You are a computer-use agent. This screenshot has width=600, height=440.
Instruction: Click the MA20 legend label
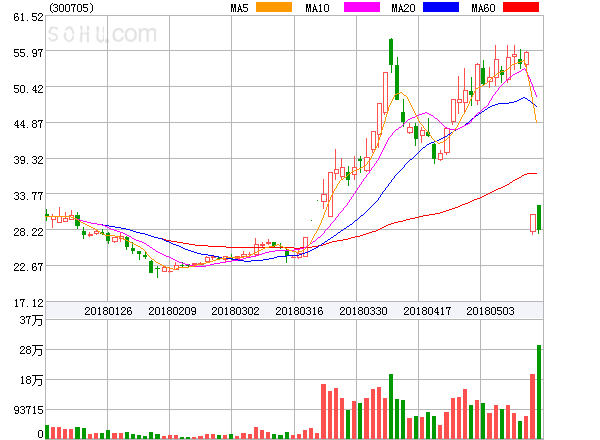coord(403,8)
